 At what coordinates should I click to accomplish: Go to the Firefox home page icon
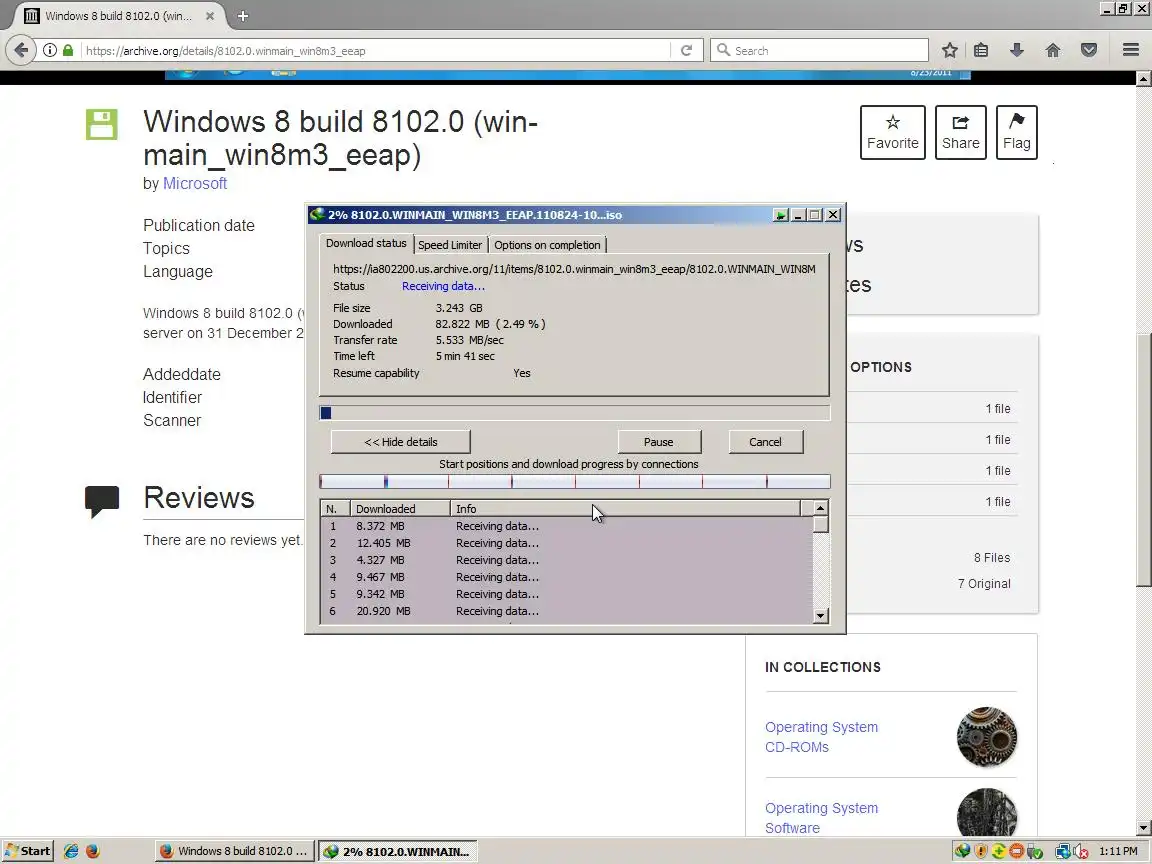[1053, 50]
